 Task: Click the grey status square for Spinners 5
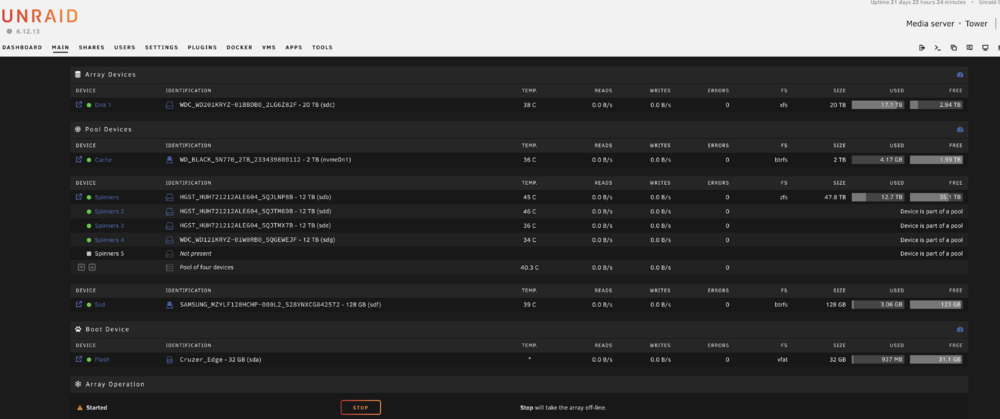[x=89, y=254]
